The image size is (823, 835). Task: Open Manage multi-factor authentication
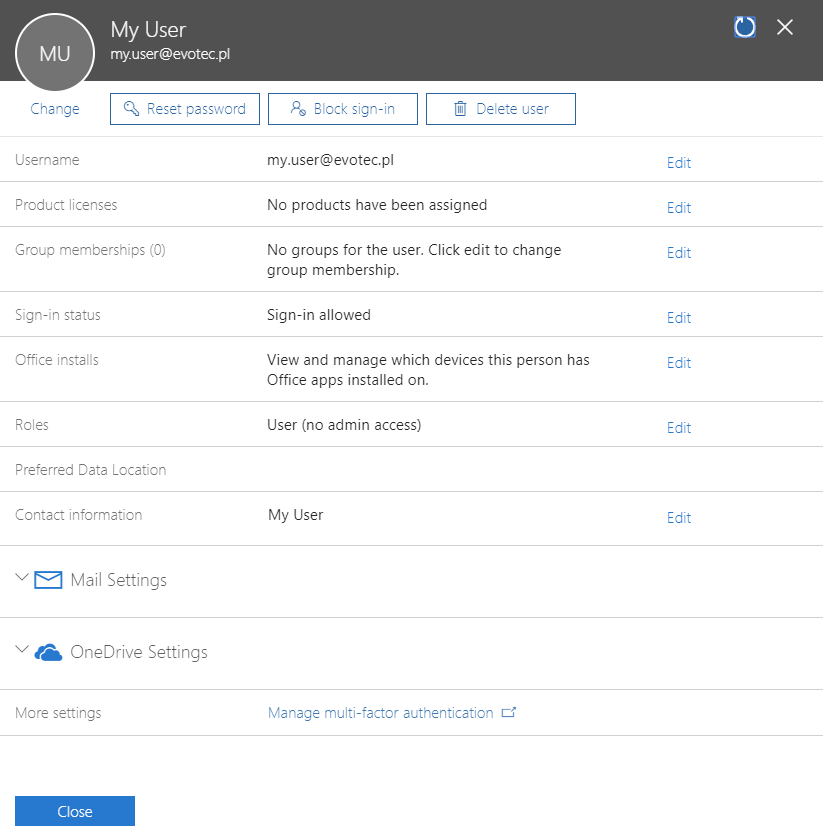[x=383, y=712]
